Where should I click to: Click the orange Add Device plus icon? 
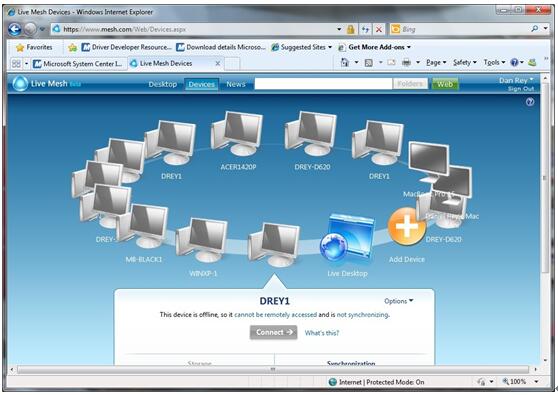click(407, 227)
